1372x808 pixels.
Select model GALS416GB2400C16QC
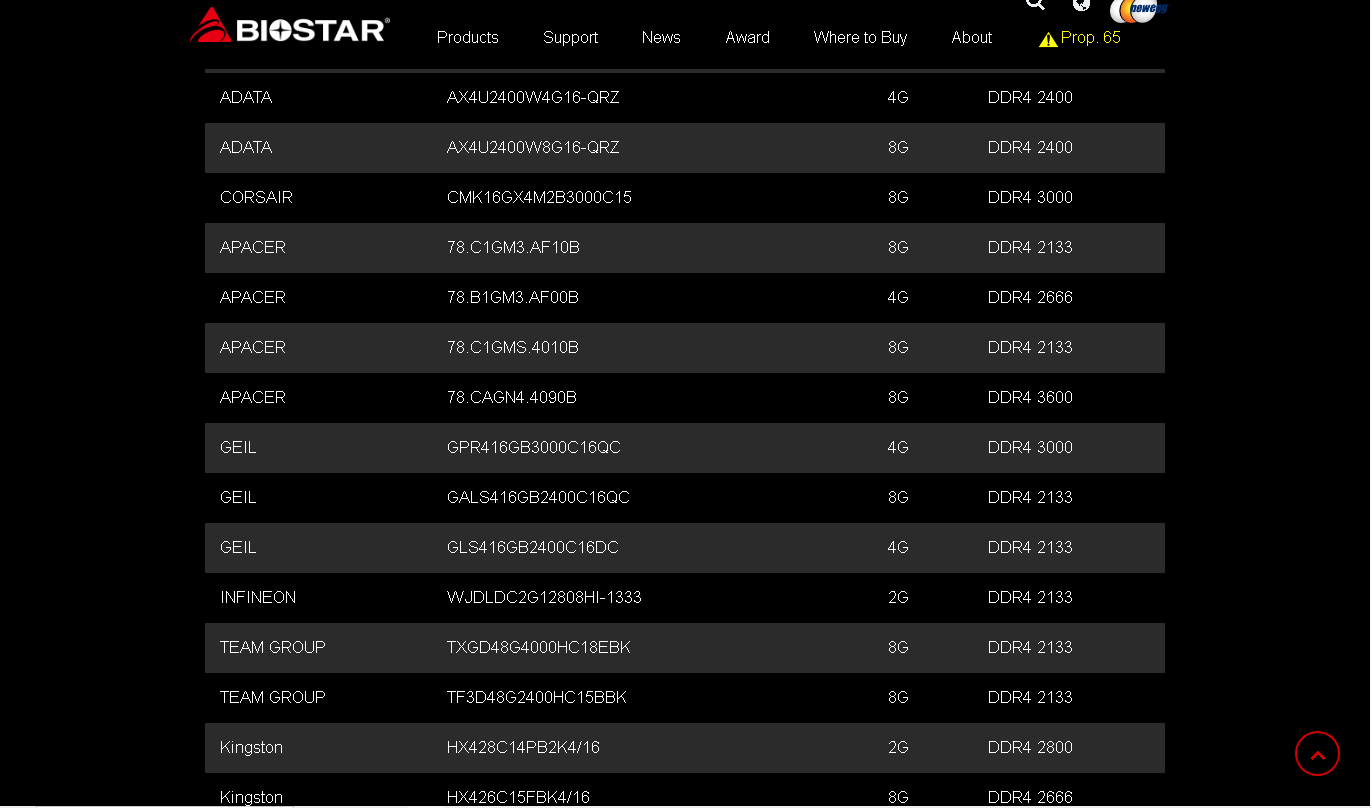click(538, 497)
